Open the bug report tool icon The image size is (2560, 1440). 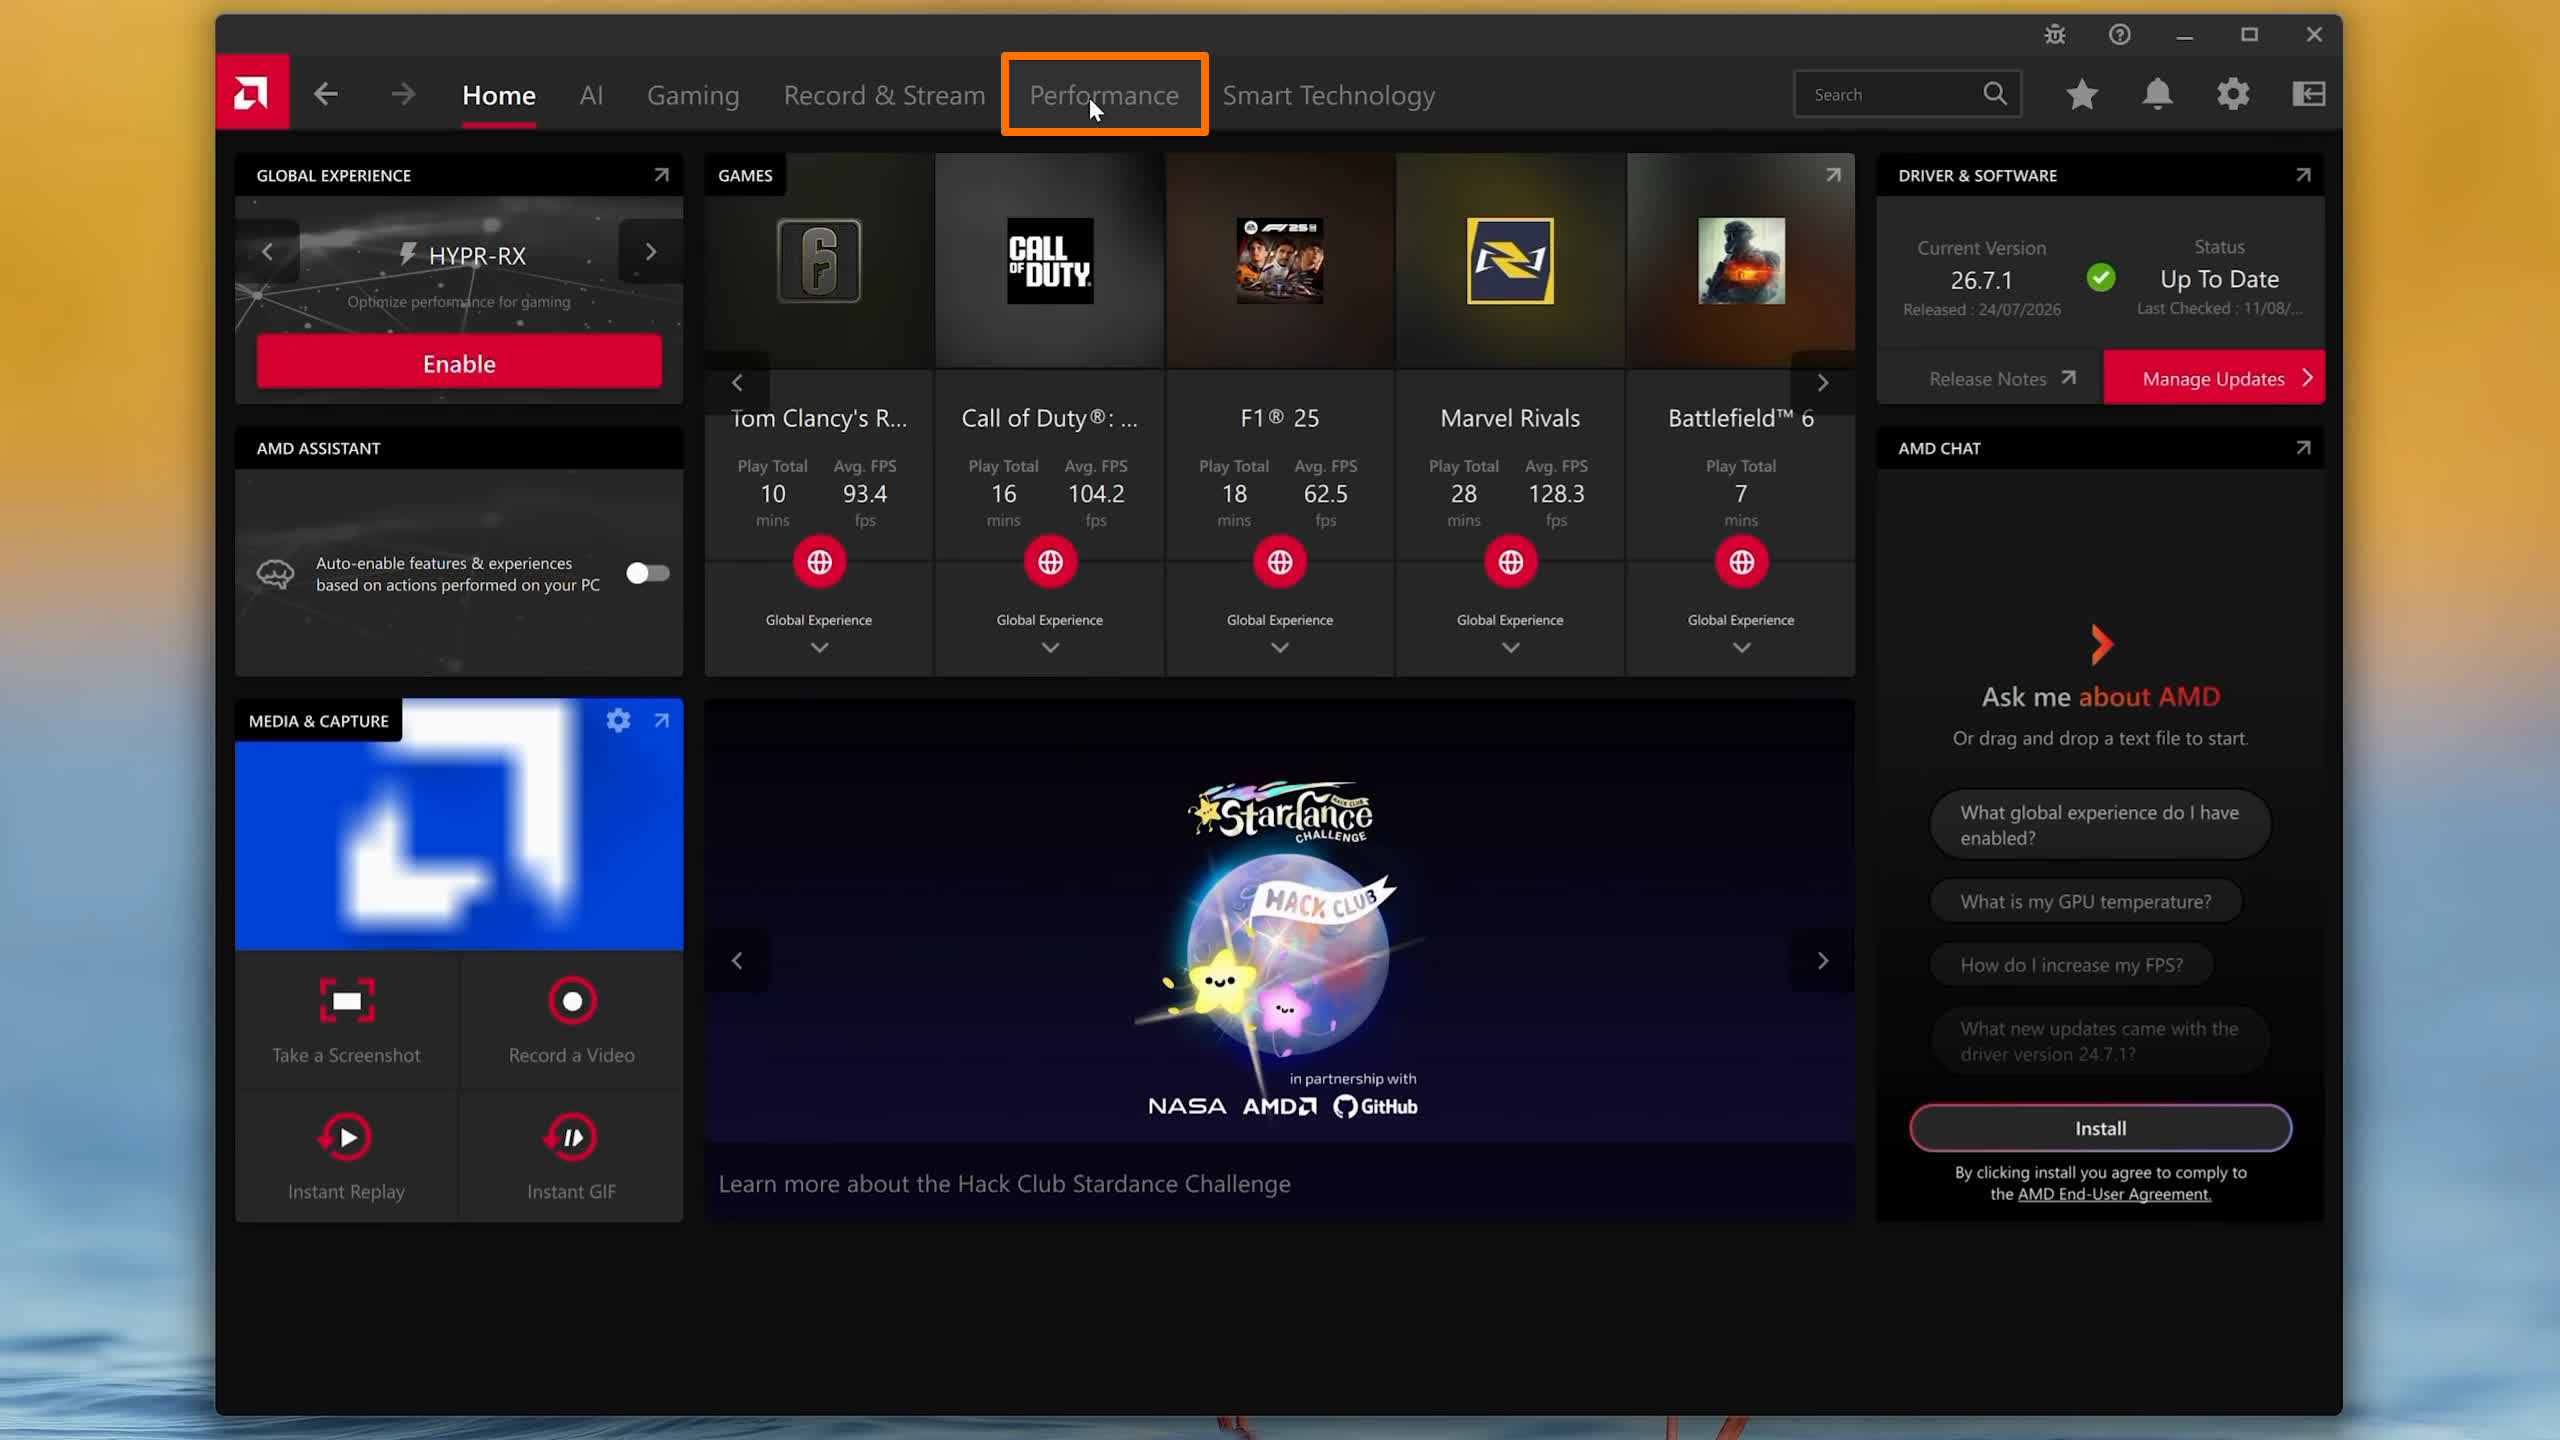tap(2055, 35)
